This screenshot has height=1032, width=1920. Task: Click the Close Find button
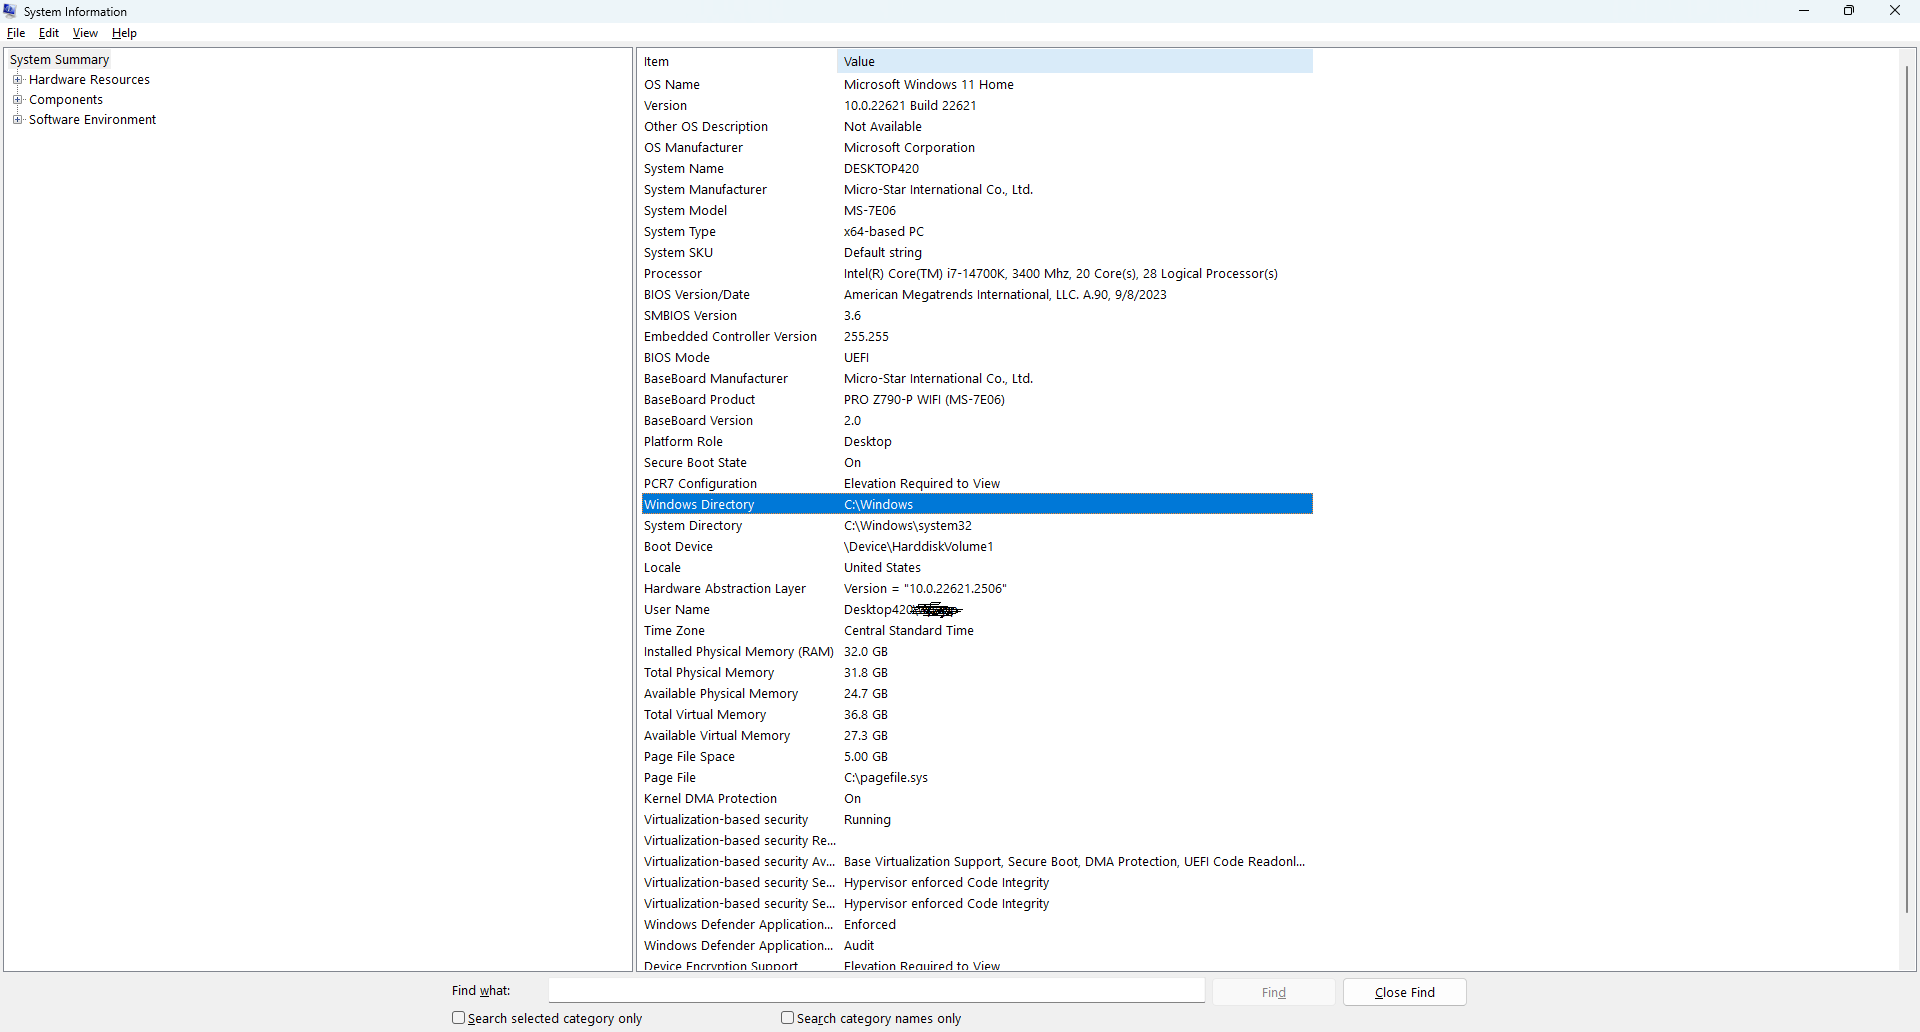click(x=1405, y=992)
